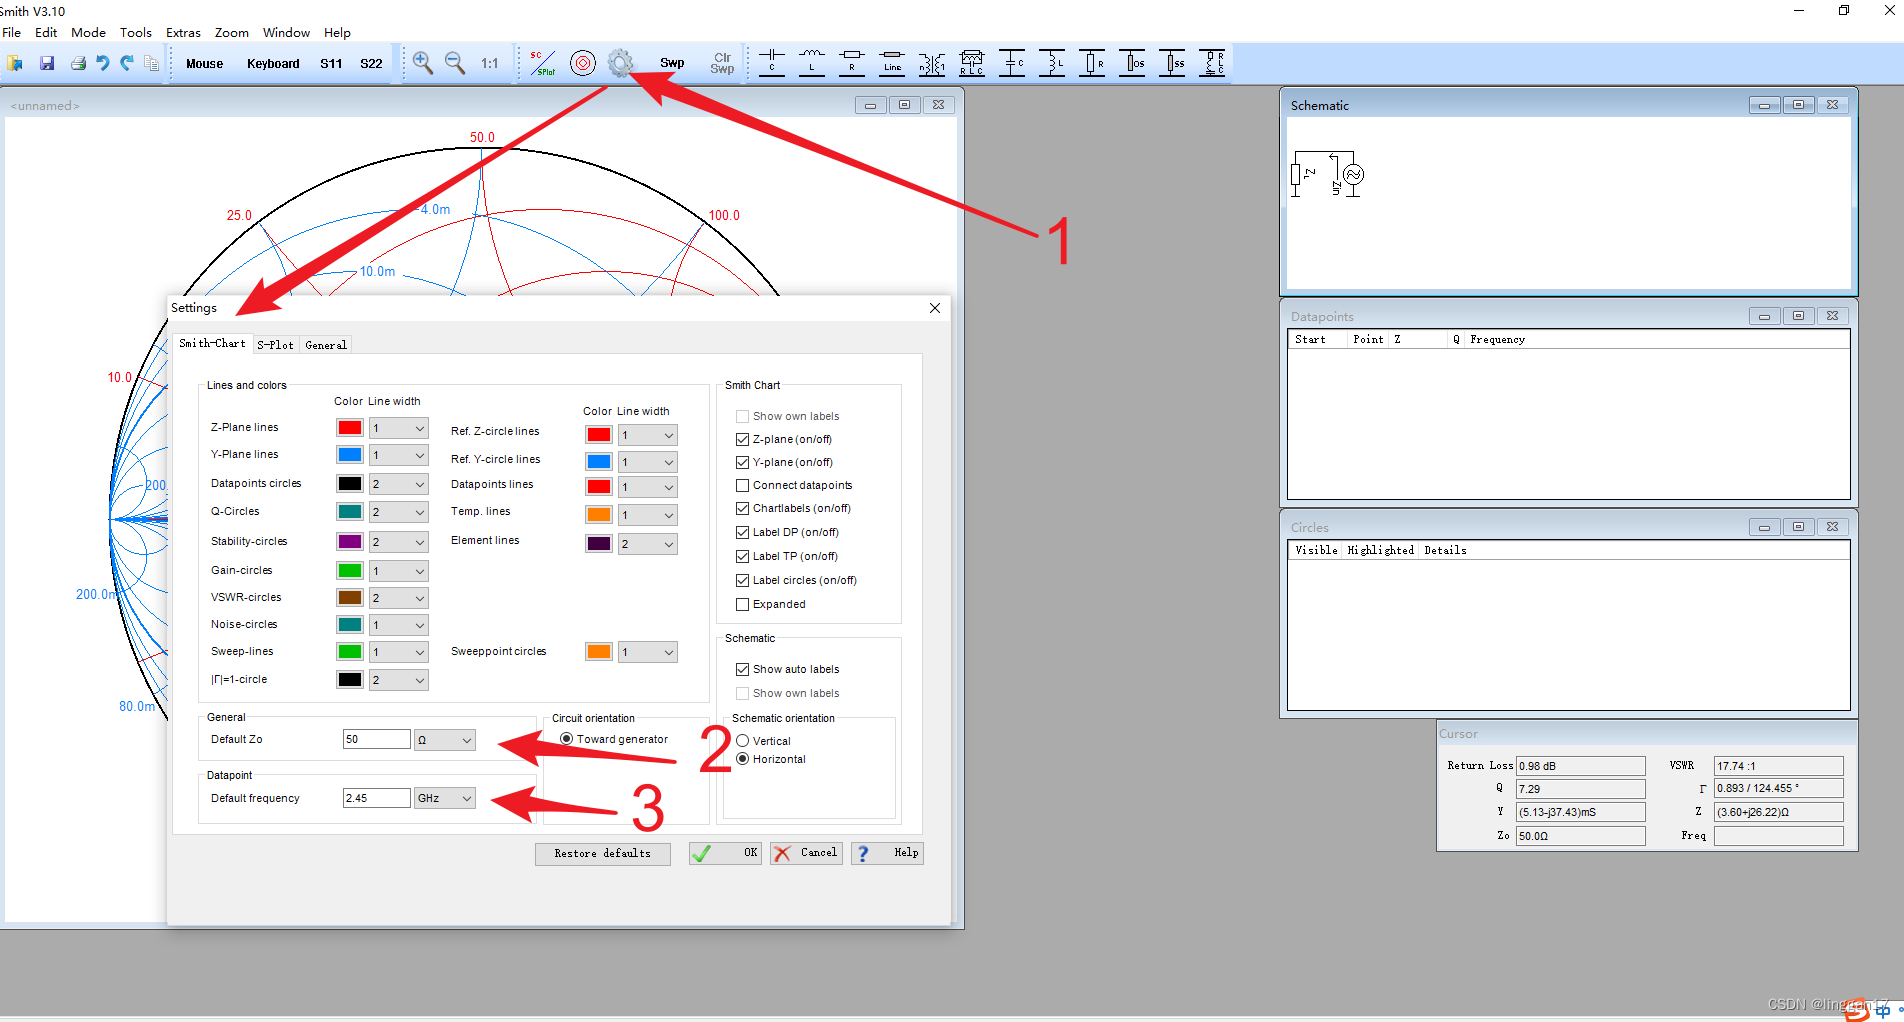Click the S11 toolbar button
The image size is (1904, 1022).
331,63
